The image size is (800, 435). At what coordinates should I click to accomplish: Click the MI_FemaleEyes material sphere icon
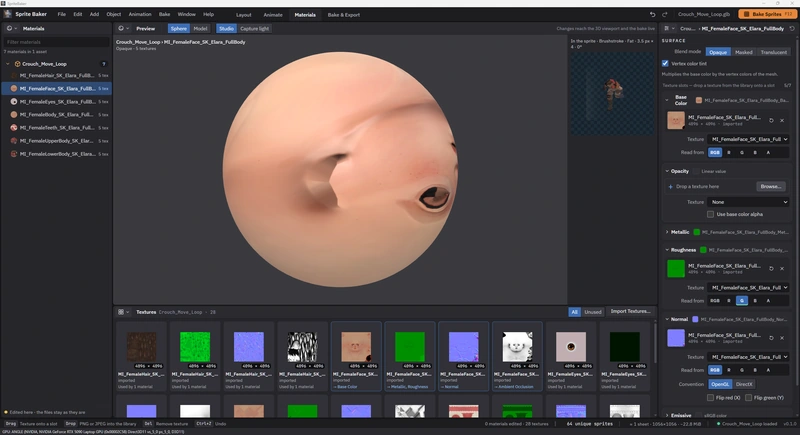coord(14,101)
